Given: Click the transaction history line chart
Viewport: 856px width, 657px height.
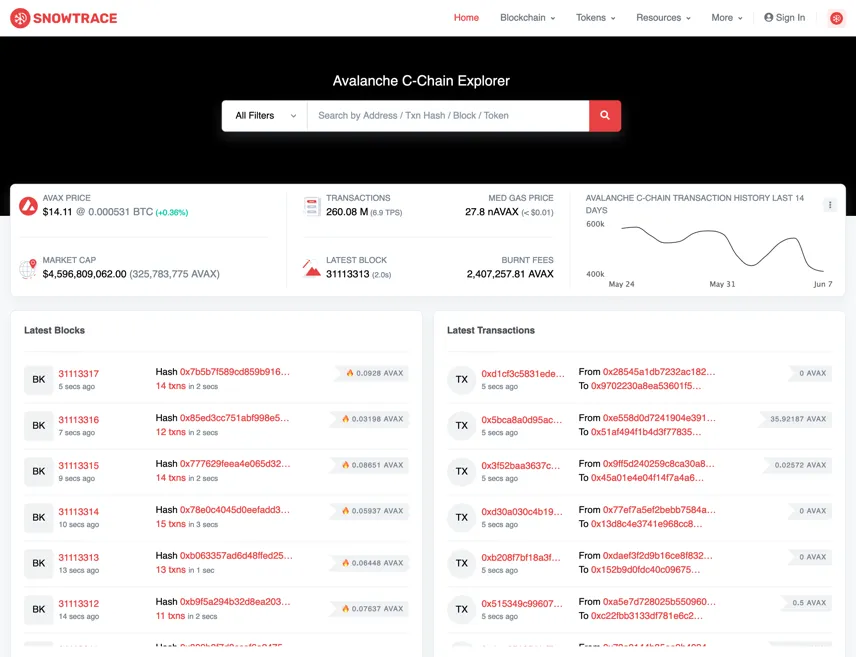Looking at the screenshot, I should pos(722,249).
